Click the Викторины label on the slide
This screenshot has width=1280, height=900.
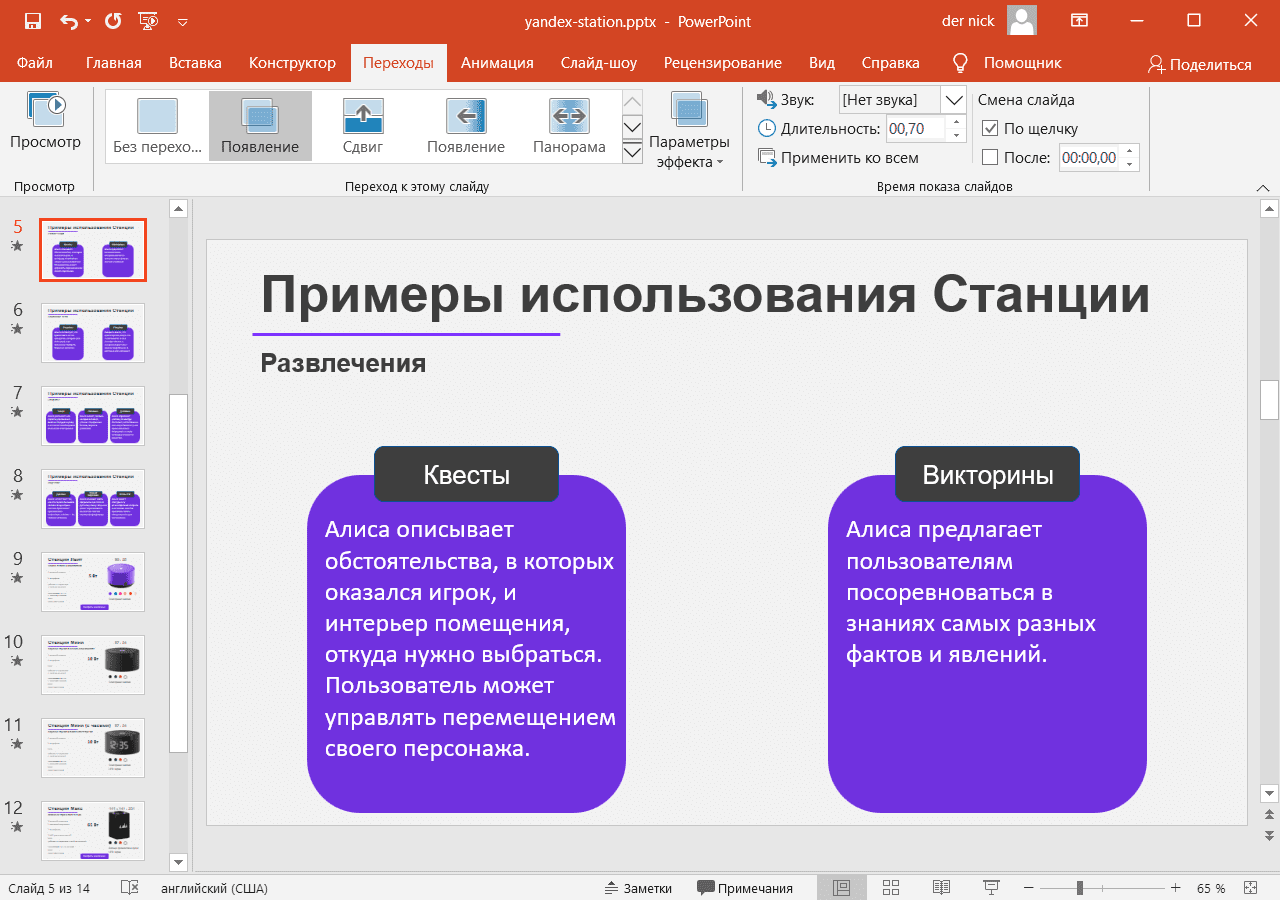(x=987, y=475)
